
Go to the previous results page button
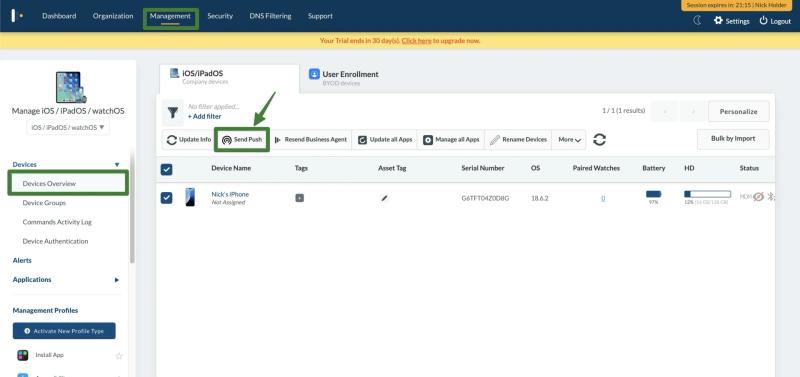[665, 112]
